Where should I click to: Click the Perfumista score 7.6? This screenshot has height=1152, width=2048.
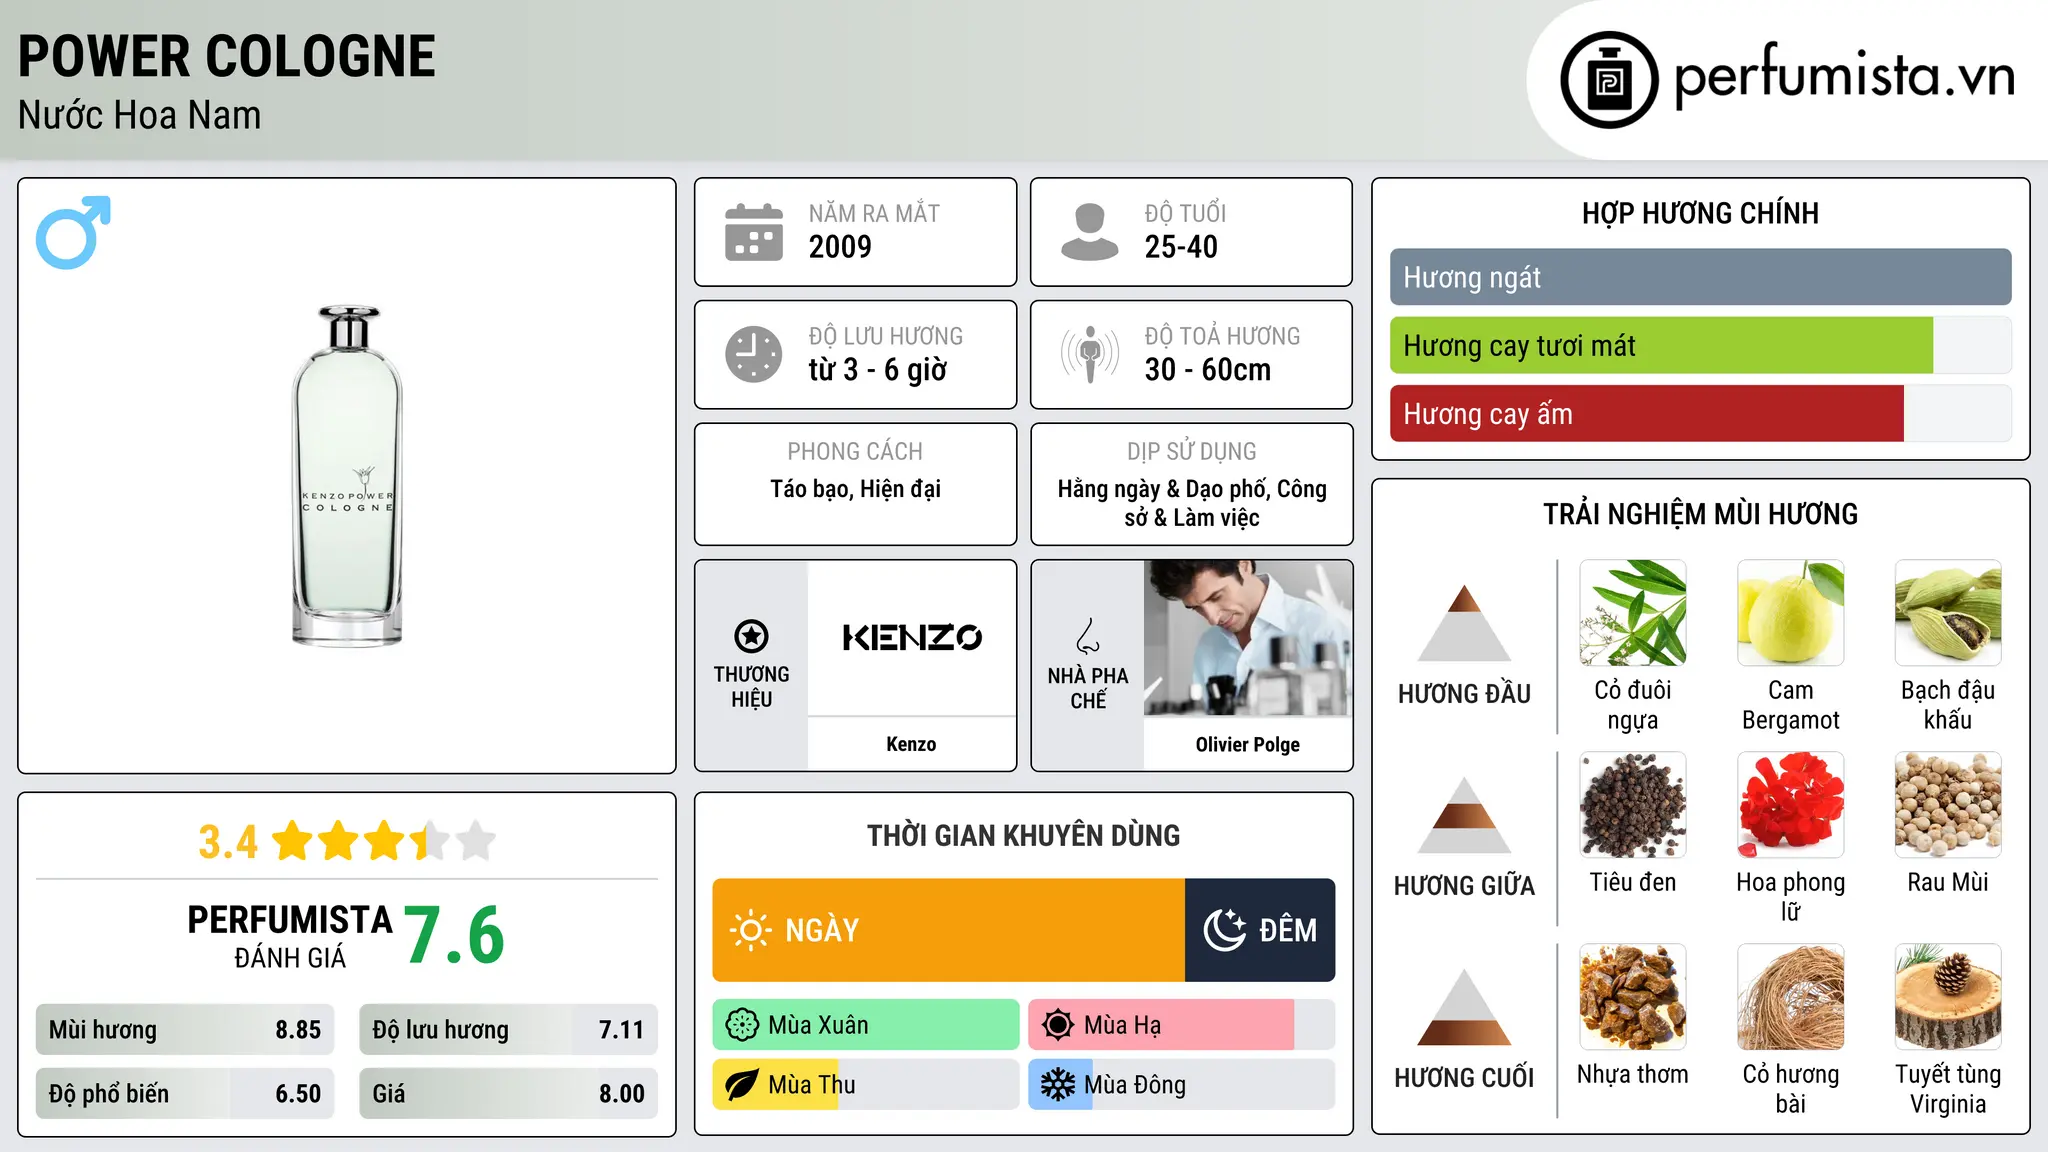click(x=454, y=935)
